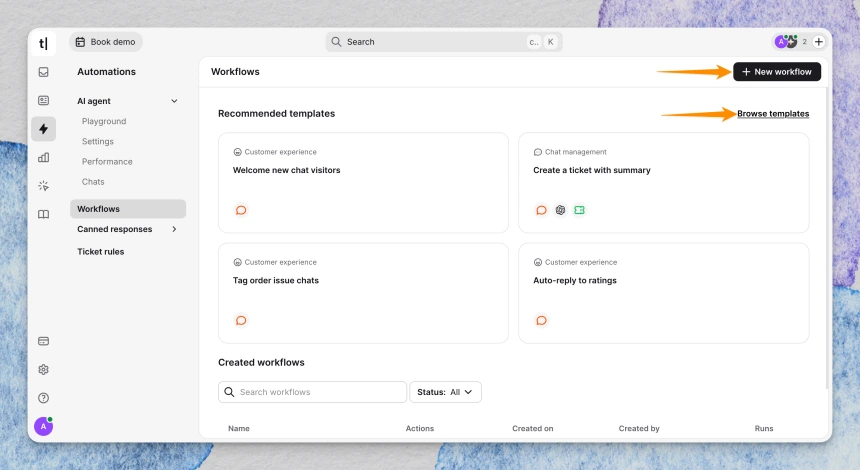This screenshot has height=470, width=860.
Task: Open Settings under AI agent
Action: [x=98, y=141]
